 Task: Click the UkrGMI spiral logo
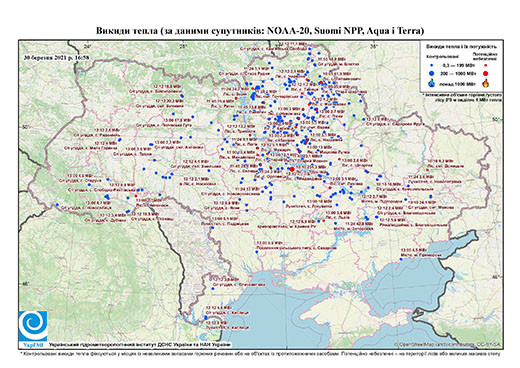(33, 326)
